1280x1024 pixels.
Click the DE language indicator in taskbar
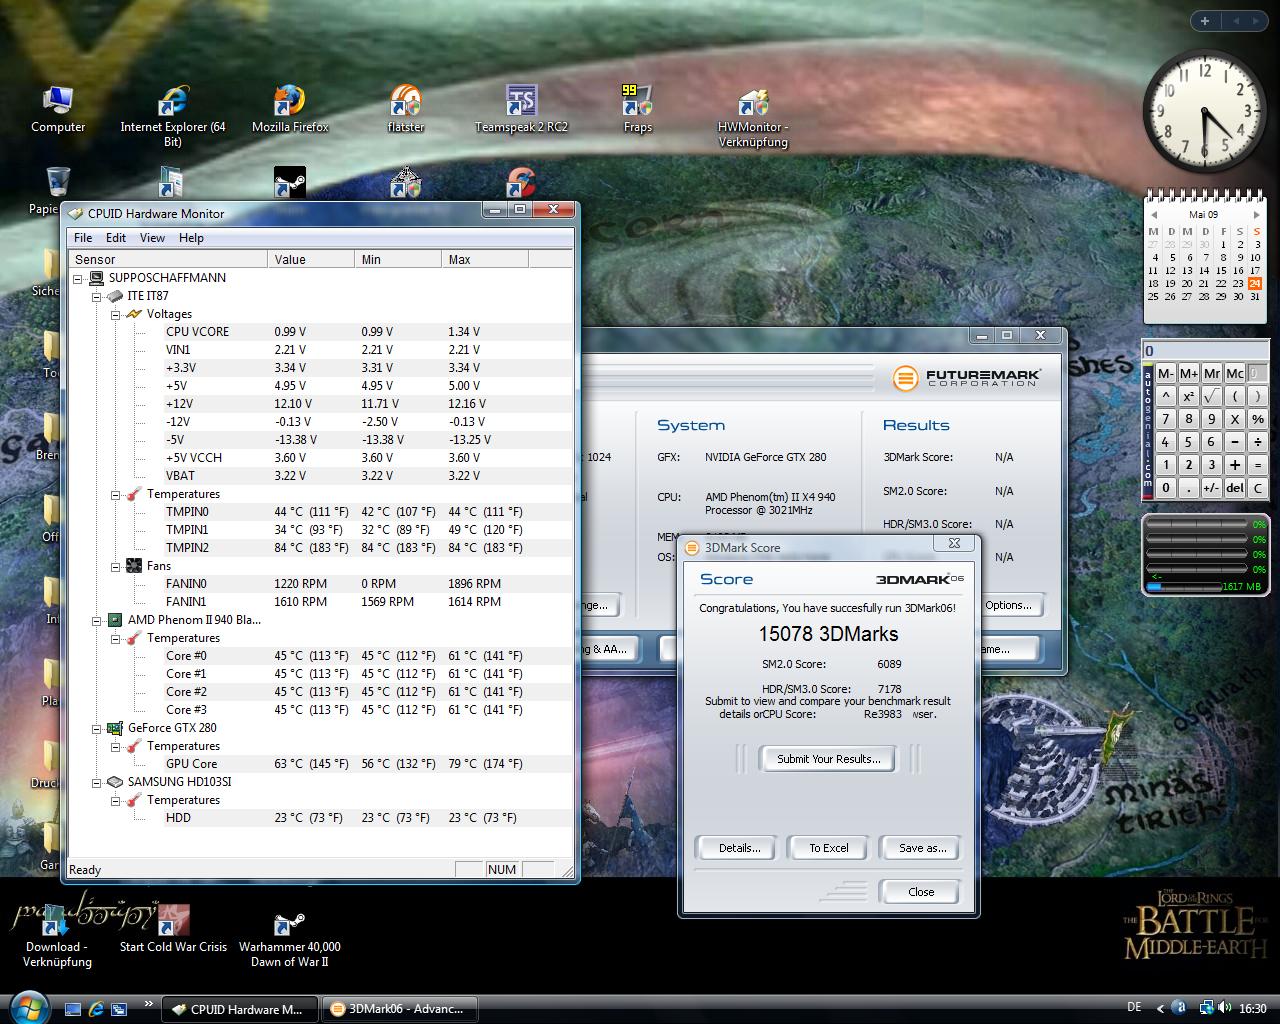(x=1134, y=1008)
